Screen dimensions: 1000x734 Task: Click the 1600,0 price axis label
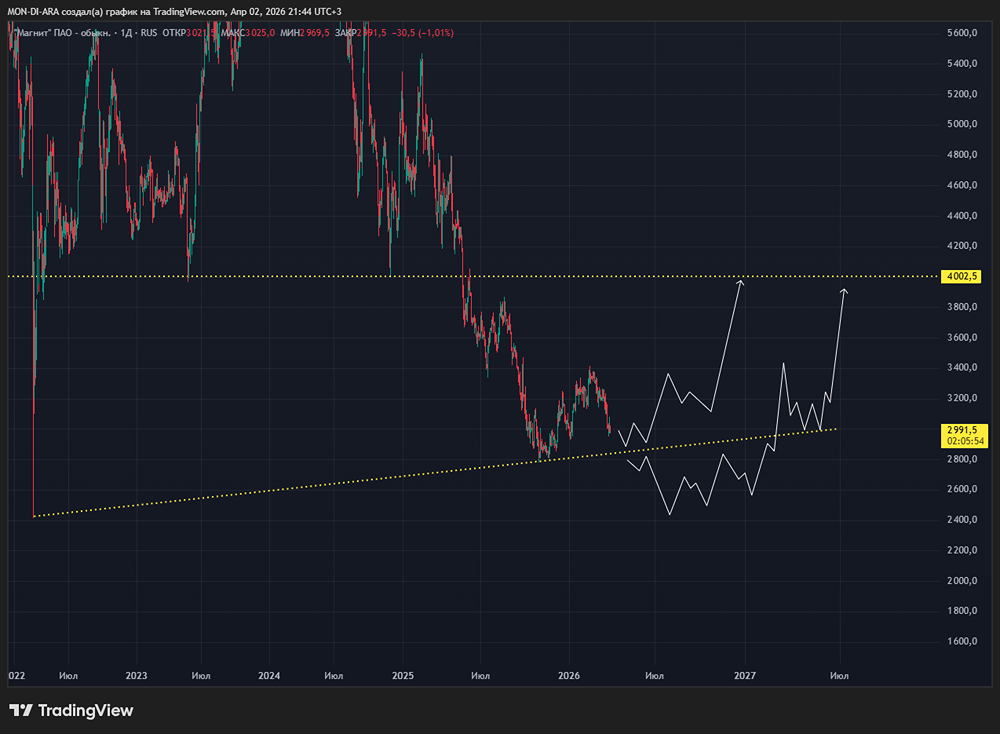[962, 642]
